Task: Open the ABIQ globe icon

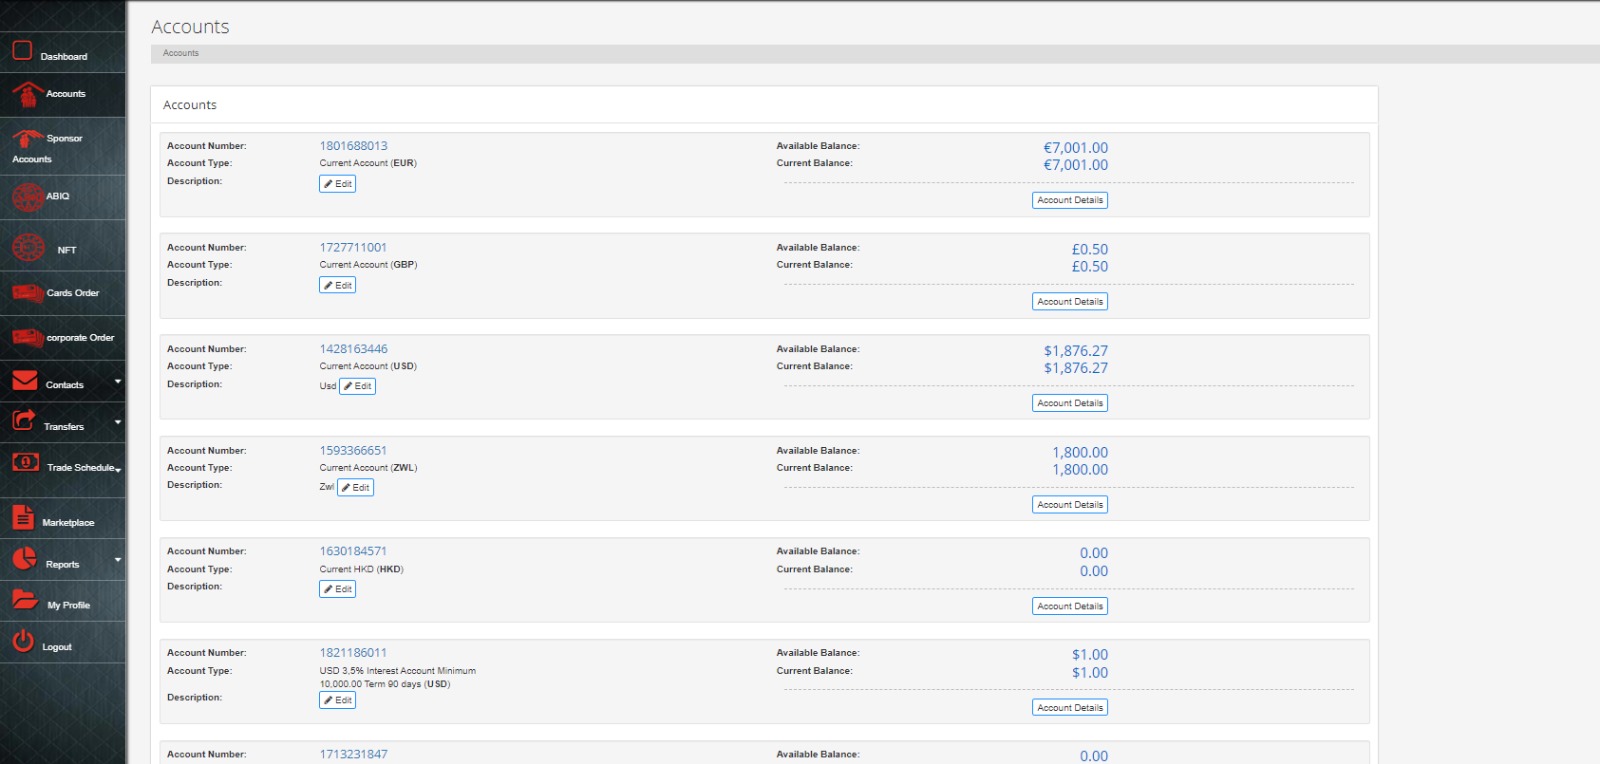Action: (27, 197)
